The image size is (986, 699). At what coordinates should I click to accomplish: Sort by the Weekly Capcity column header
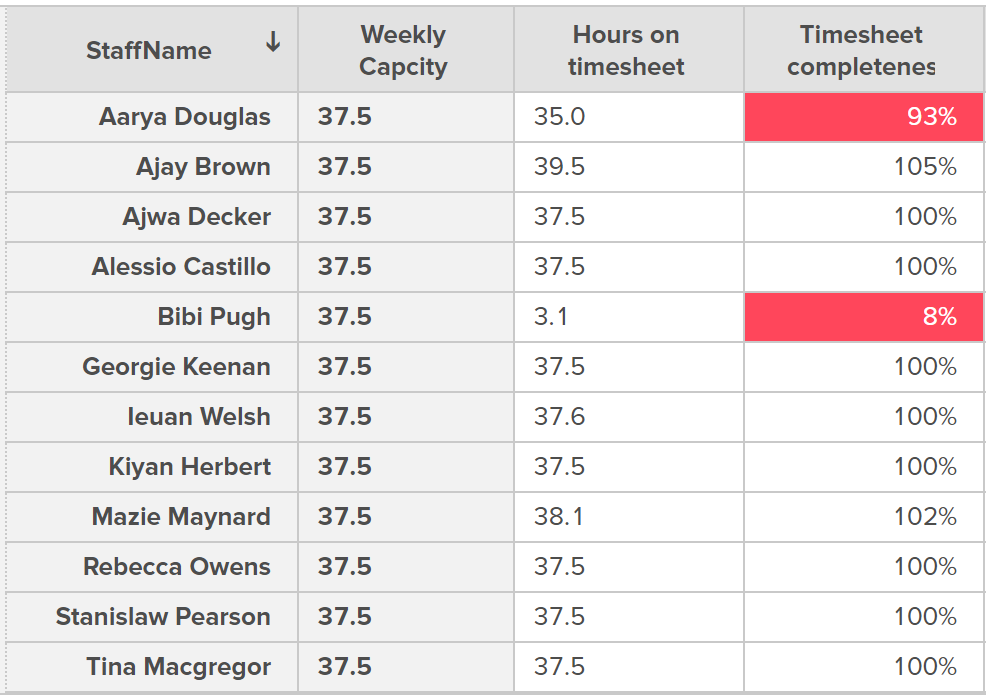pos(406,50)
